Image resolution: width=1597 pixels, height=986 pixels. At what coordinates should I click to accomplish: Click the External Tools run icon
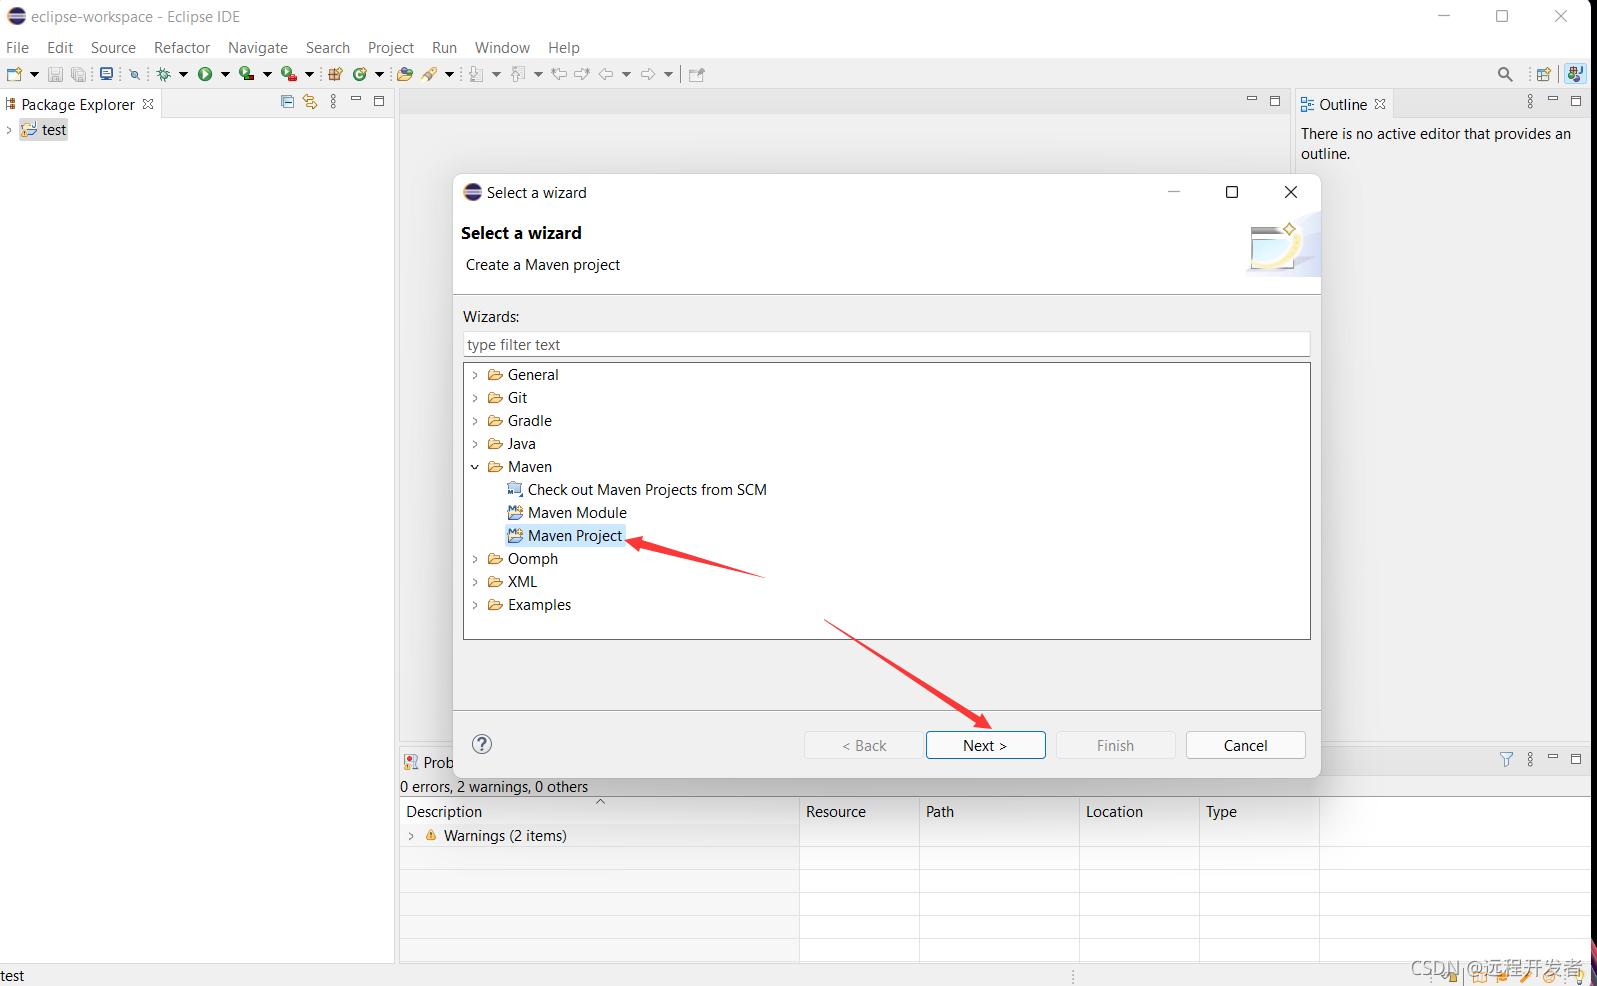288,74
